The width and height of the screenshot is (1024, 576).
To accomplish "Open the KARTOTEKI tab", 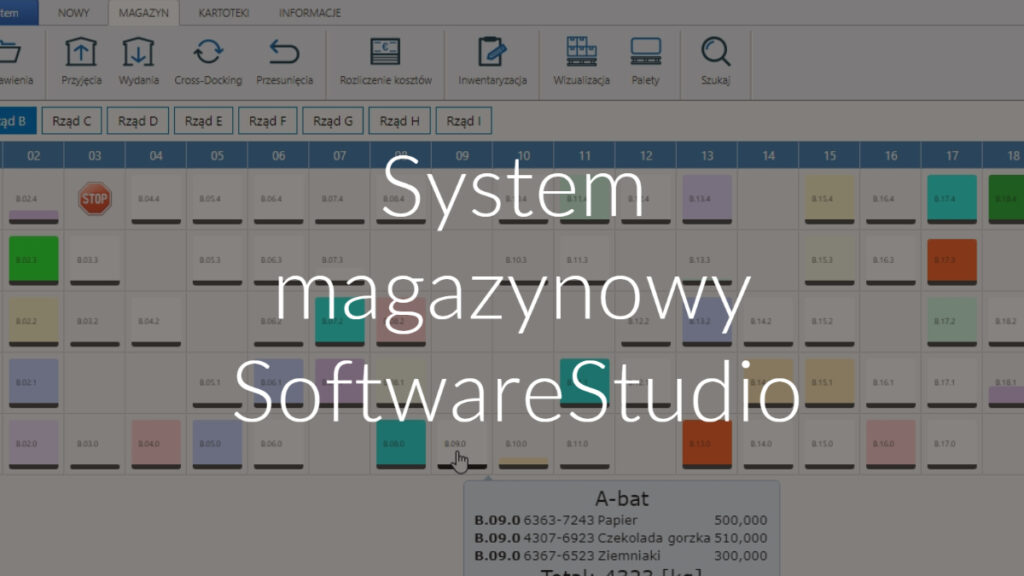I will point(223,12).
